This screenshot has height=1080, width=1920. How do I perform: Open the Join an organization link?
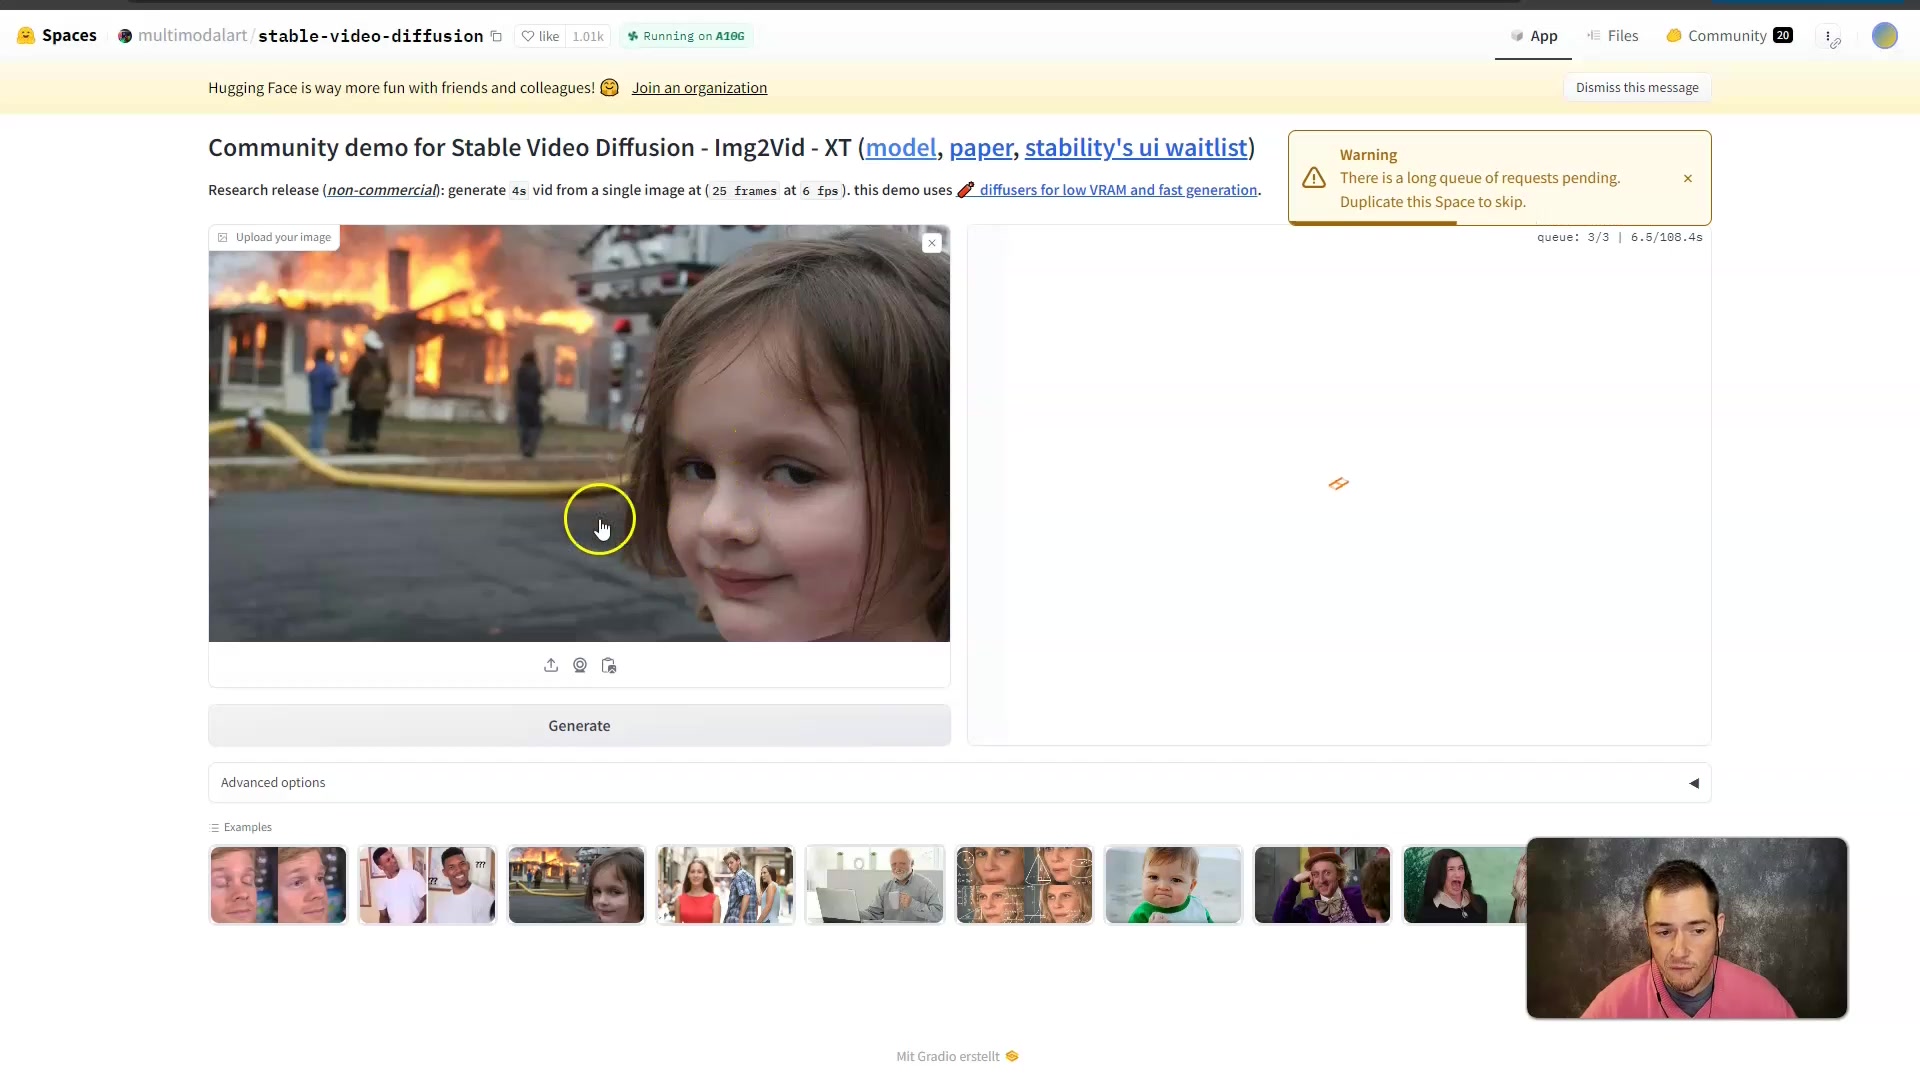coord(699,88)
